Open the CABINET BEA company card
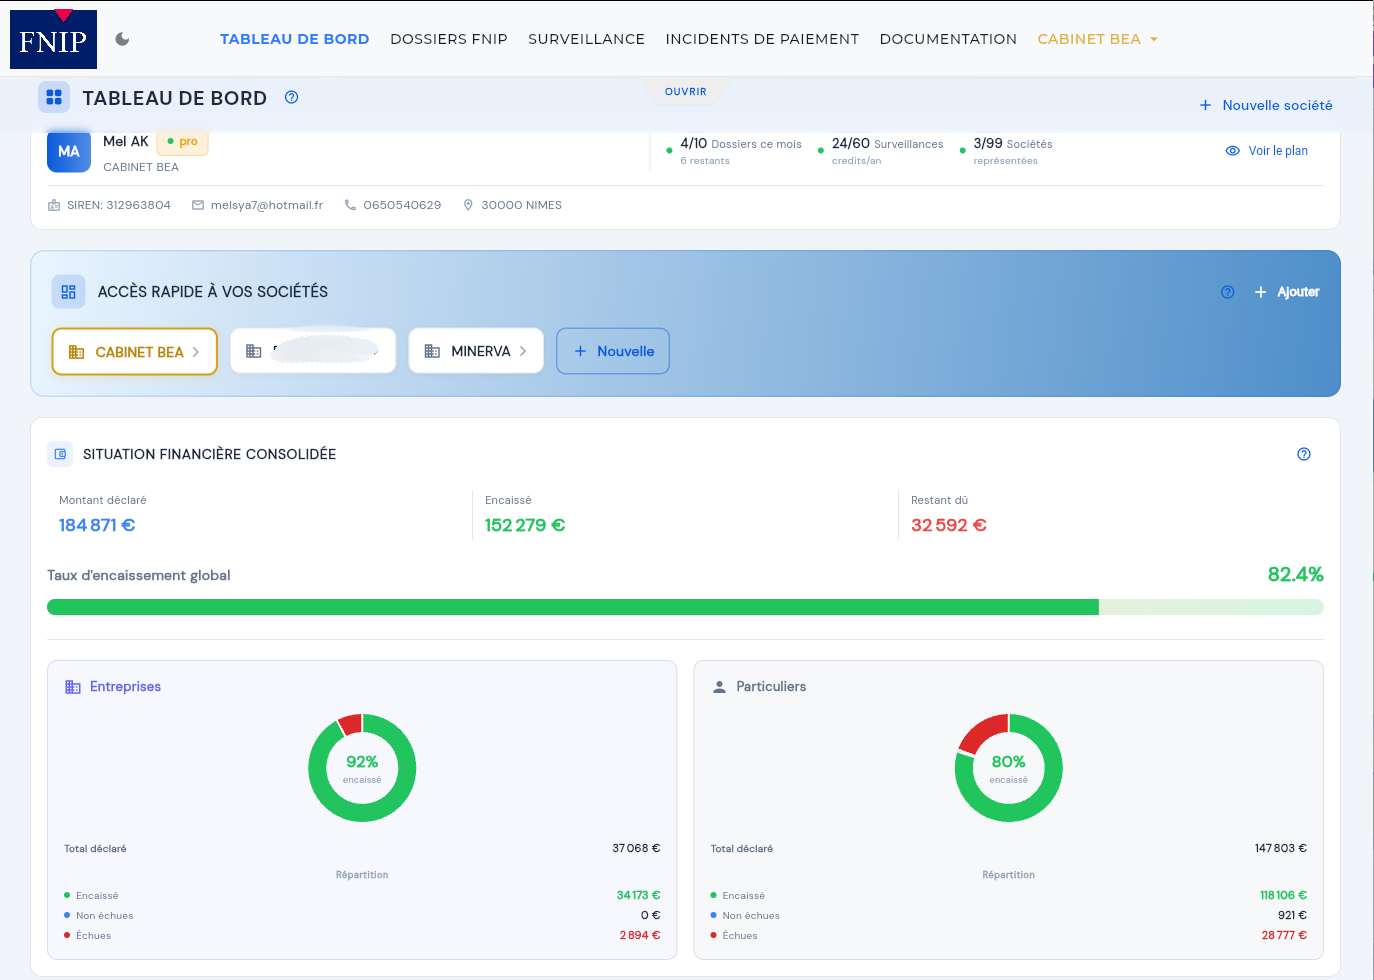The width and height of the screenshot is (1374, 980). point(134,352)
